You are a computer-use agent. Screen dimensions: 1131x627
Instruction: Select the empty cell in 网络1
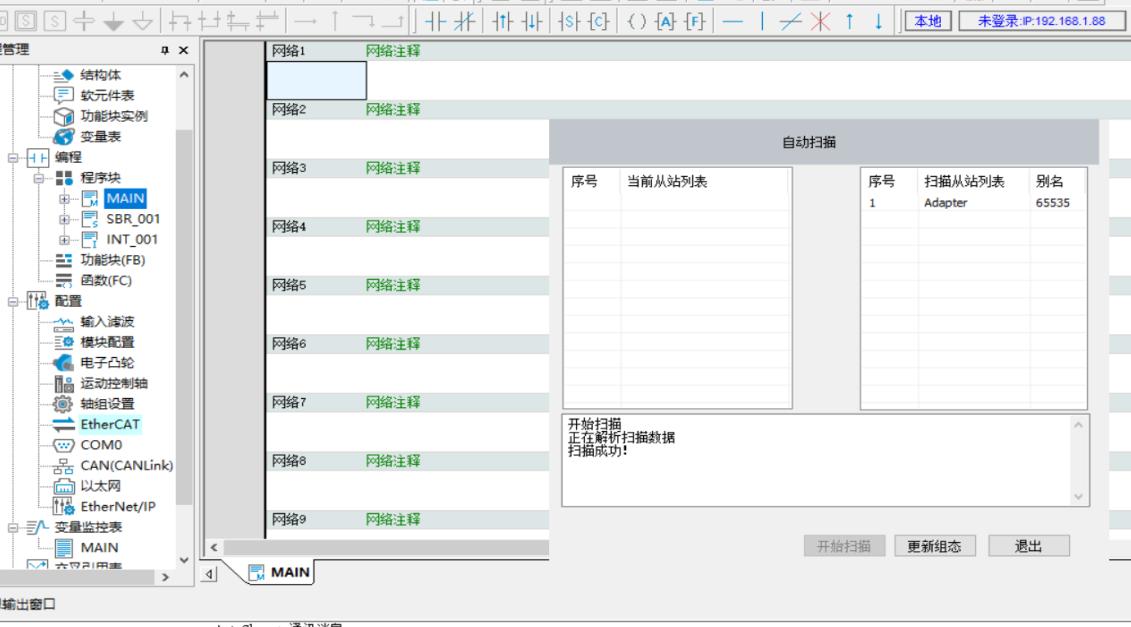[x=317, y=80]
